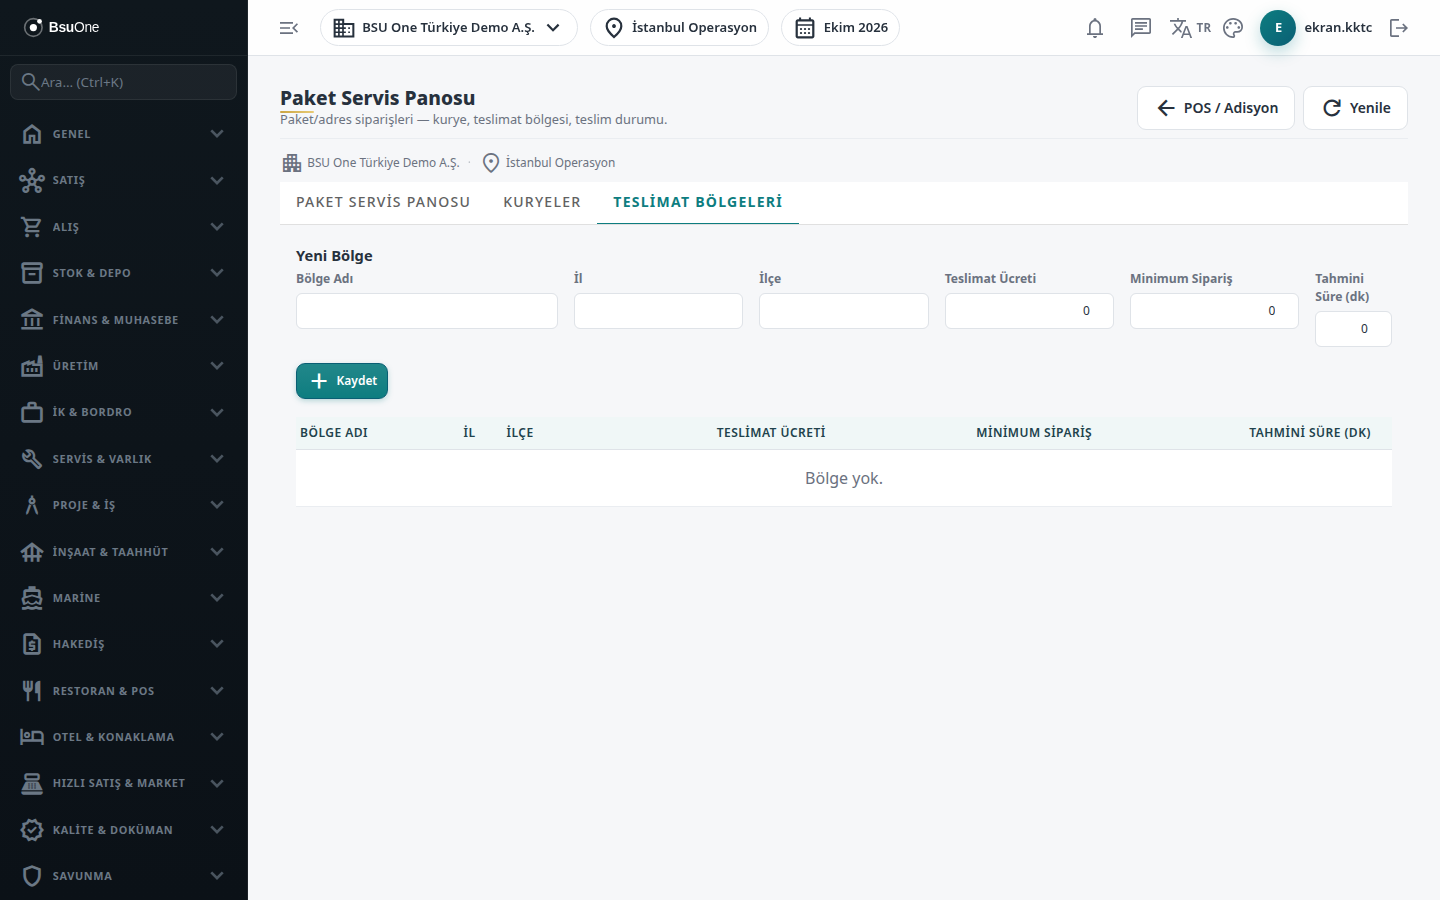The image size is (1440, 900).
Task: Expand the İK & BORDRO menu chevron
Action: tap(217, 412)
